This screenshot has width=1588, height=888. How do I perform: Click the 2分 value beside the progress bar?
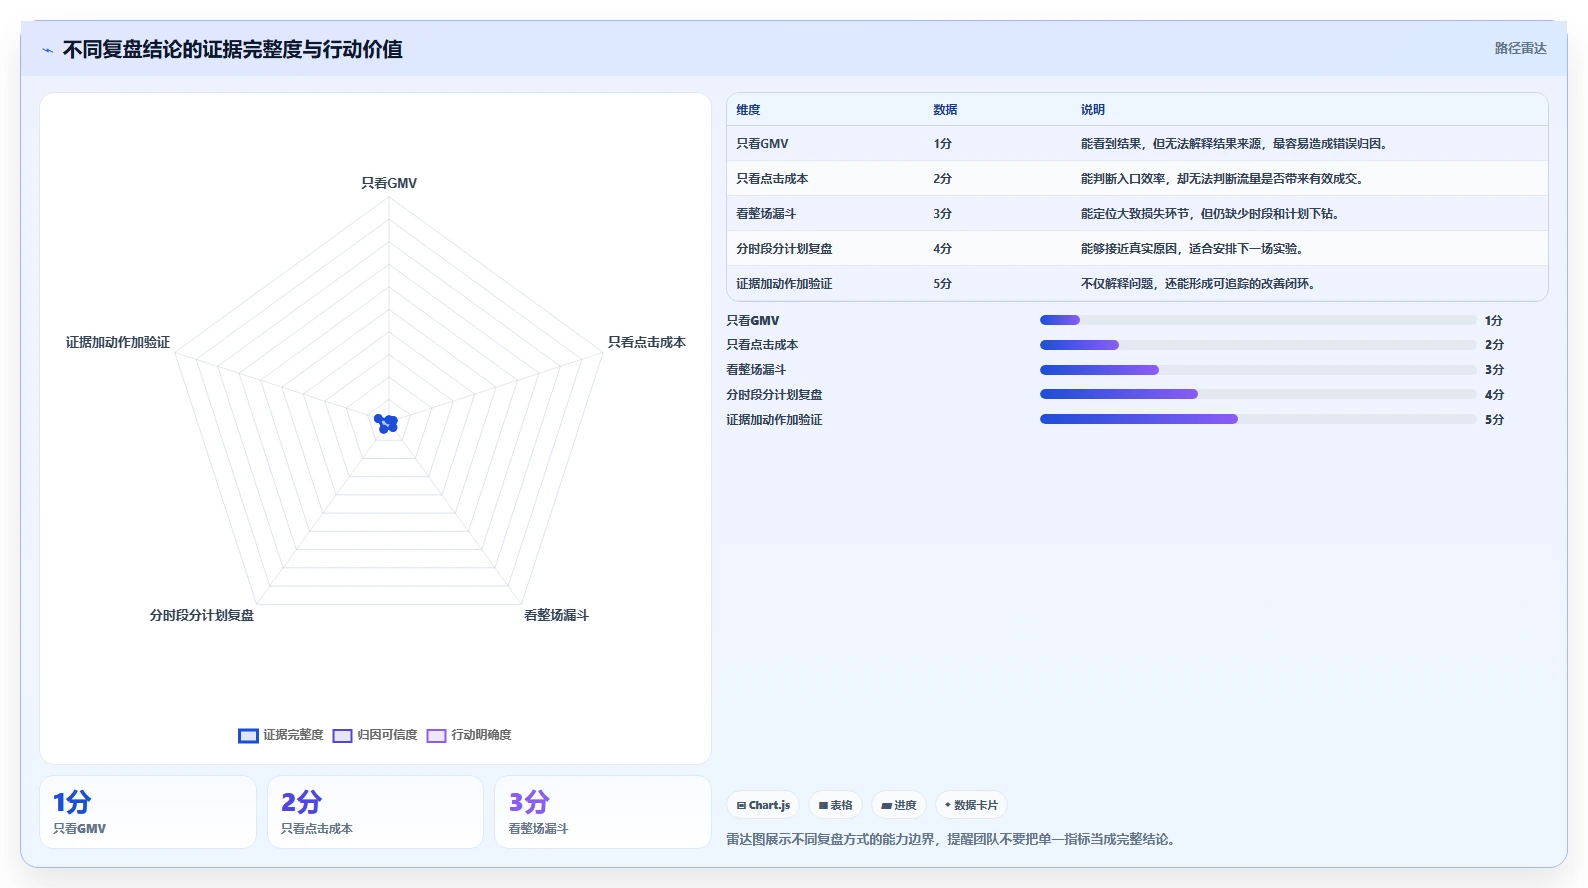[1494, 345]
